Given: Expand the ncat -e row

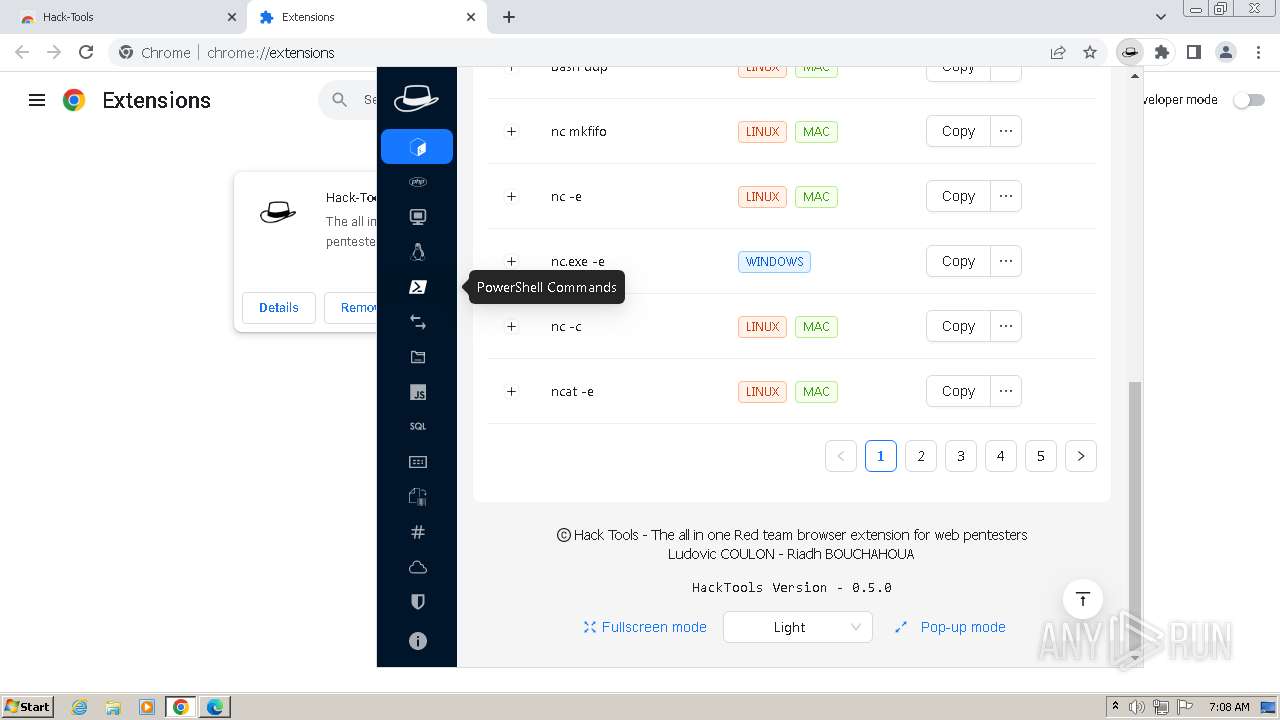Looking at the screenshot, I should click(511, 391).
